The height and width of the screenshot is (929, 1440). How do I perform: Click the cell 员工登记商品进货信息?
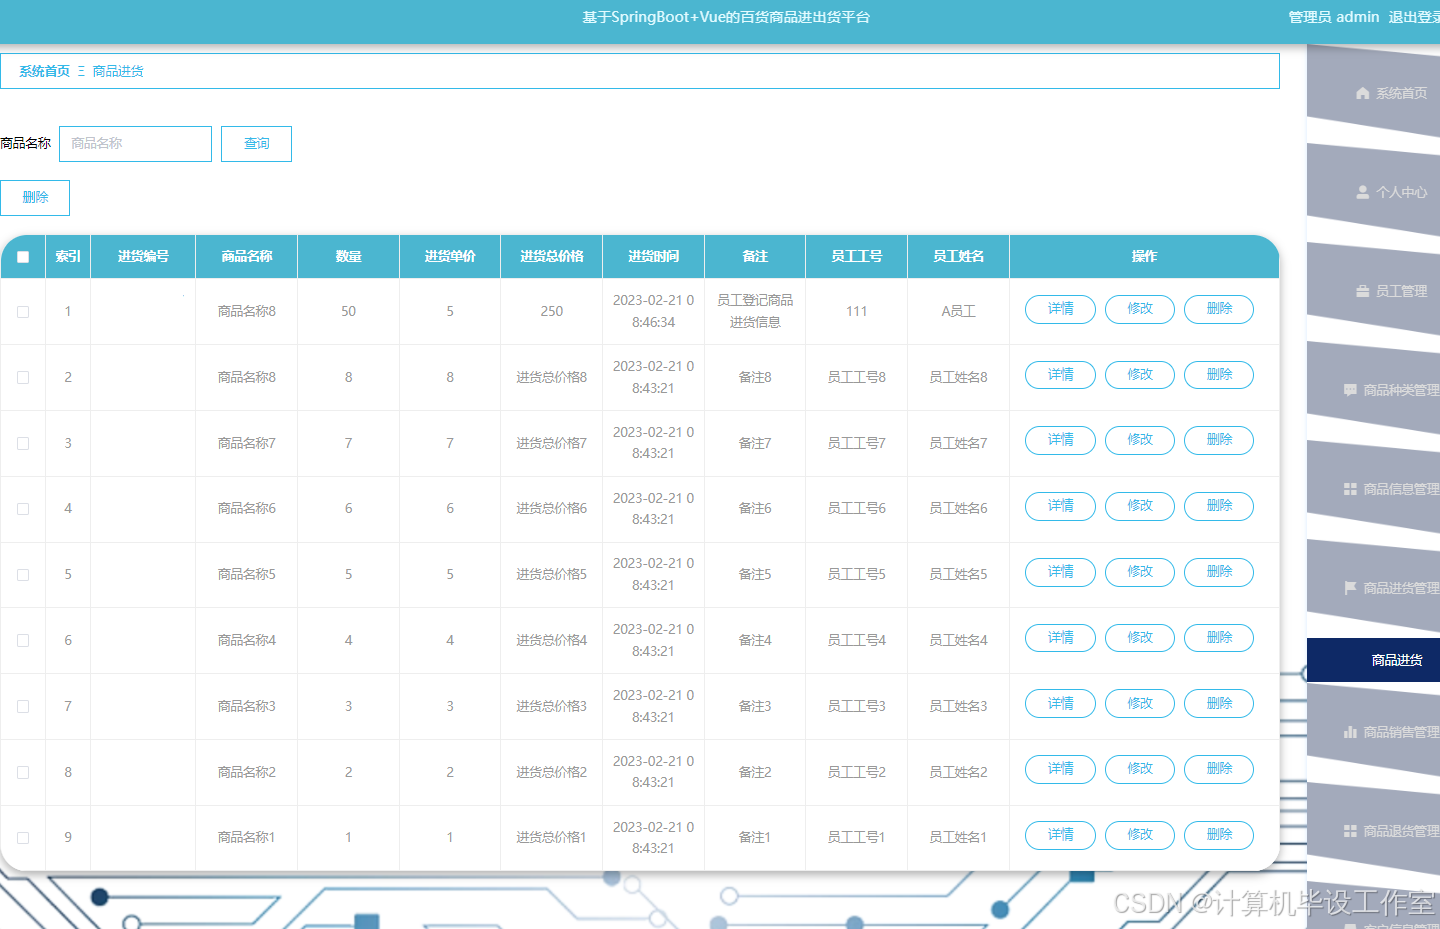click(755, 311)
